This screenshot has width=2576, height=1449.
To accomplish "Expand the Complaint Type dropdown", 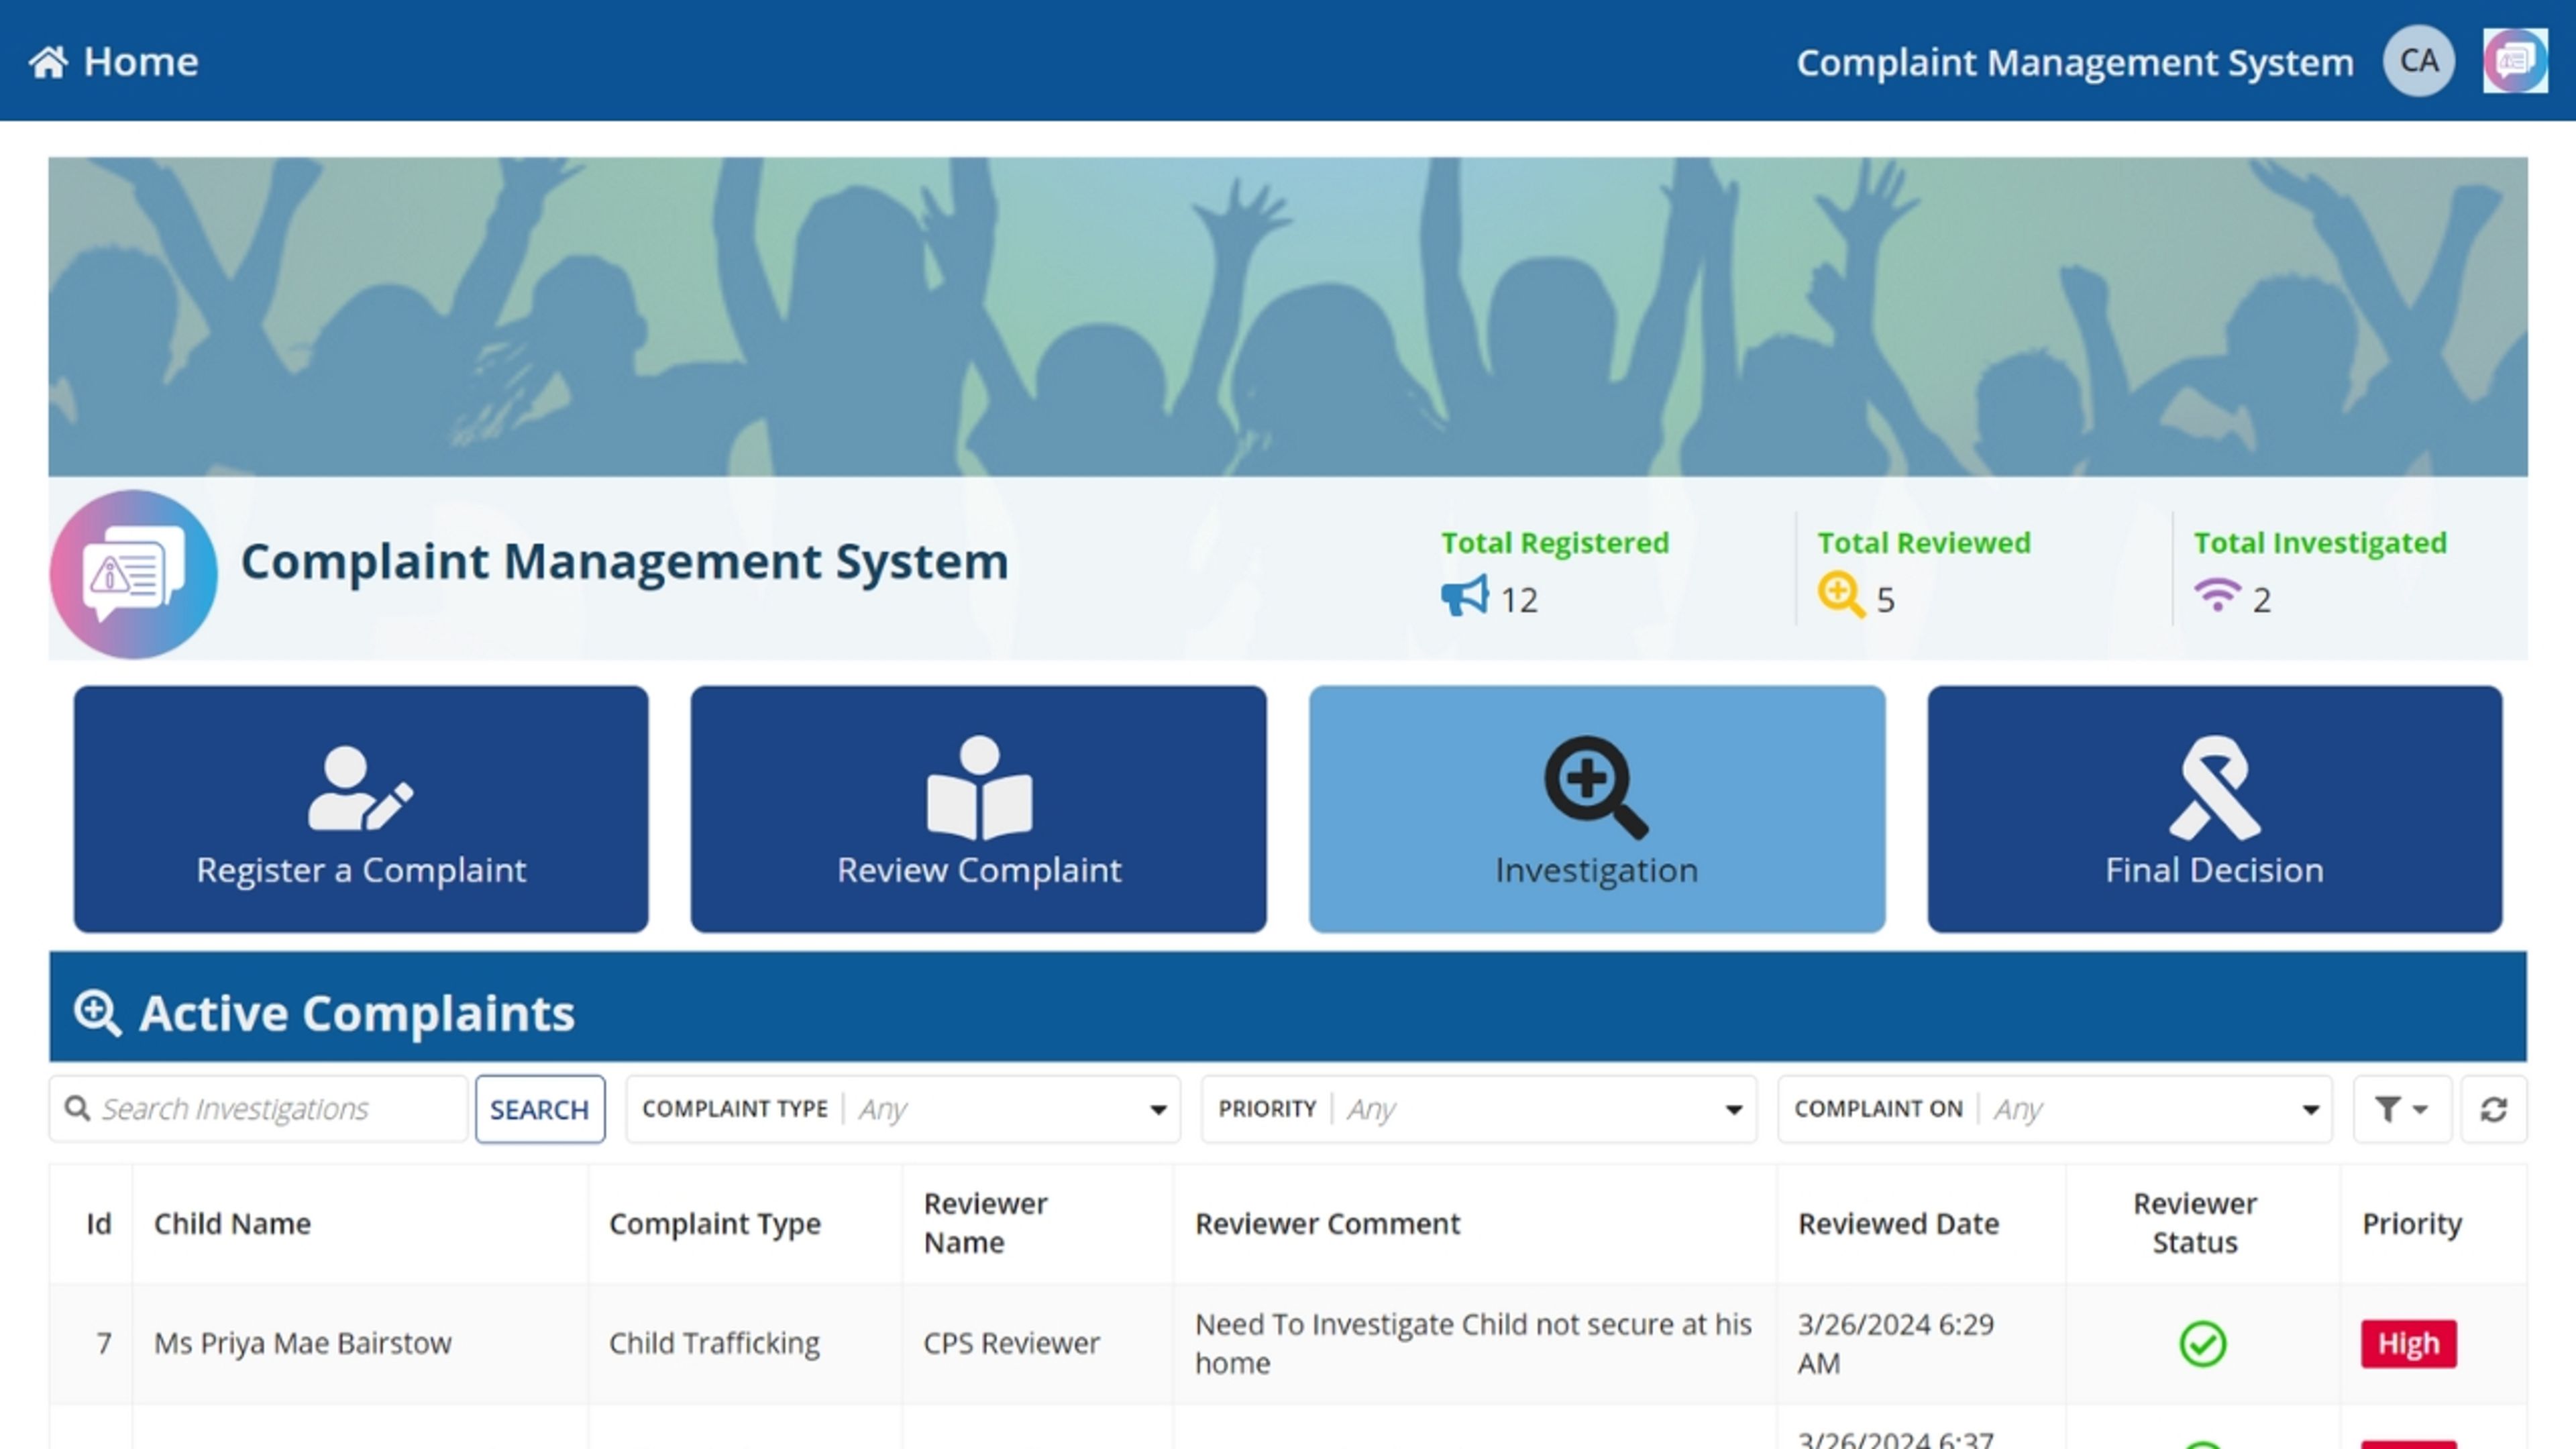I will [x=903, y=1109].
